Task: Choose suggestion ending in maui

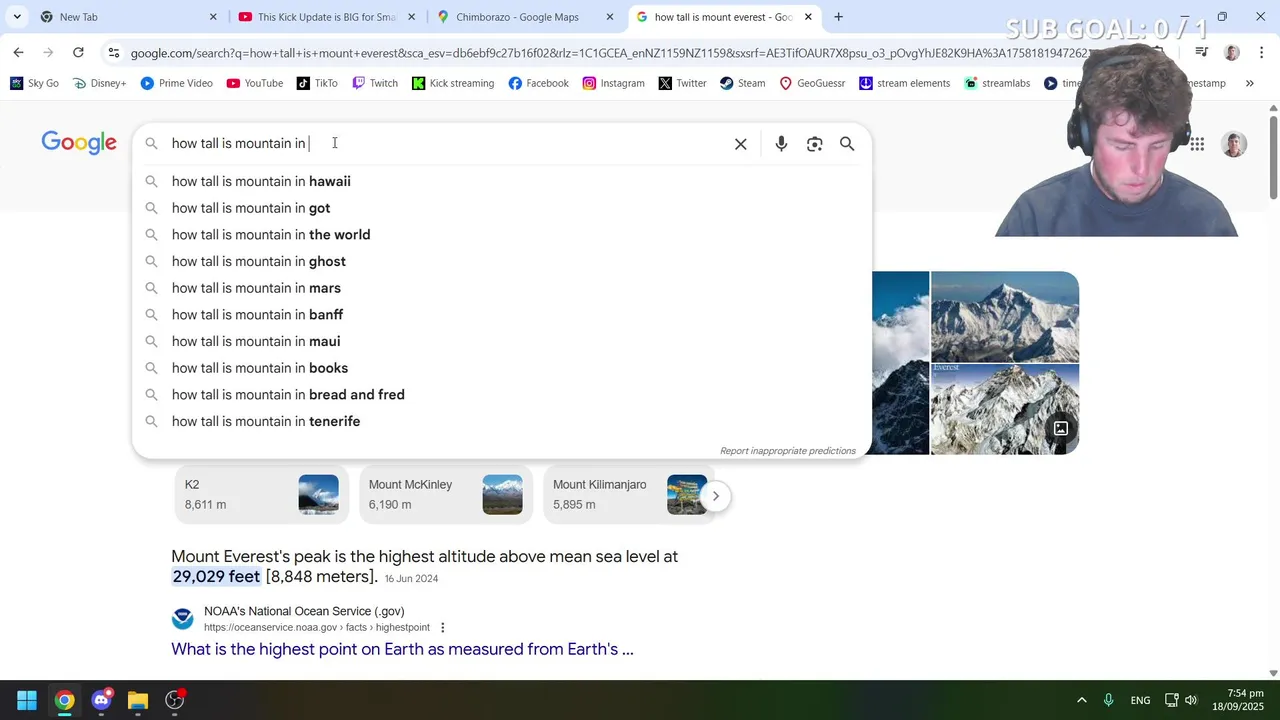Action: [502, 341]
